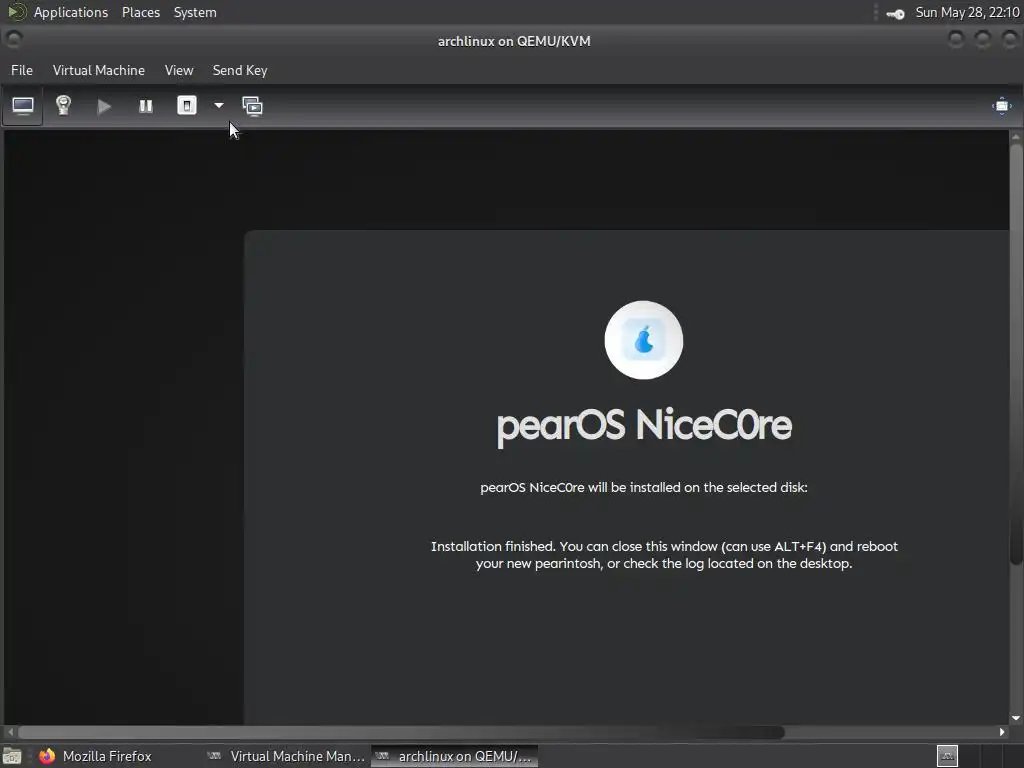Image resolution: width=1024 pixels, height=768 pixels.
Task: Open shutdown options dropdown arrow
Action: tap(219, 105)
